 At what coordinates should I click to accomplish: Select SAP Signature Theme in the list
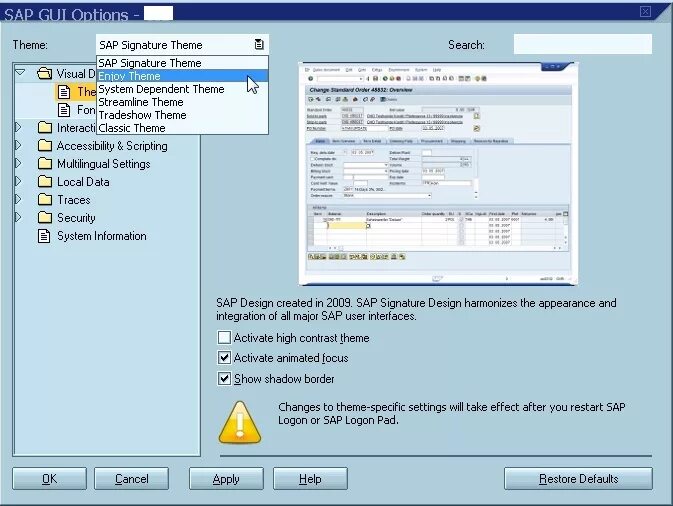click(182, 63)
